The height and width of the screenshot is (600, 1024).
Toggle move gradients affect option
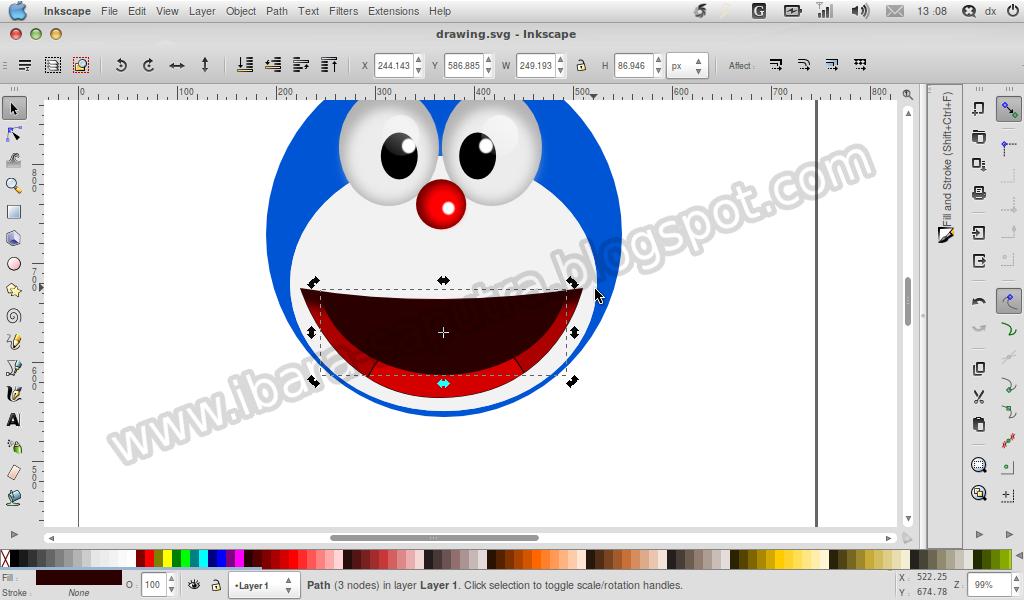coord(832,65)
